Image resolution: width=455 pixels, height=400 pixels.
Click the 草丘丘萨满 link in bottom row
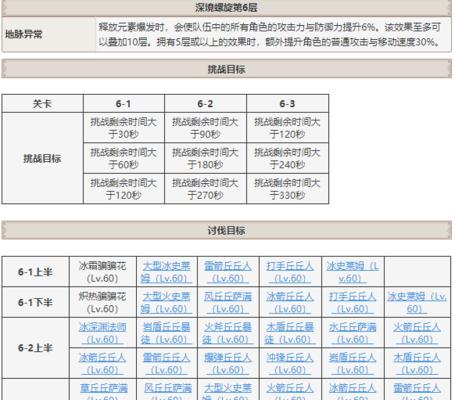103,392
